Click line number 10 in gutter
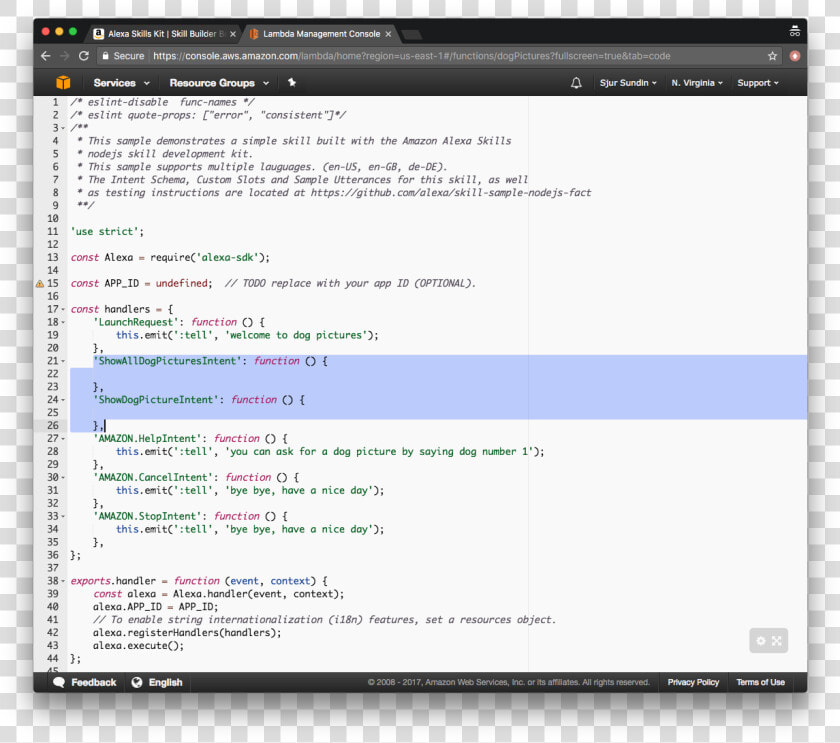This screenshot has height=743, width=840. click(52, 218)
